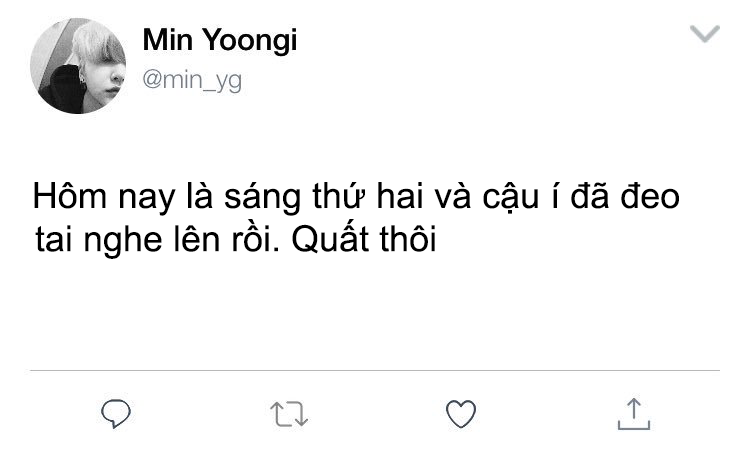Open the downward caret tweet menu
Screen dimensions: 750x449
[705, 33]
